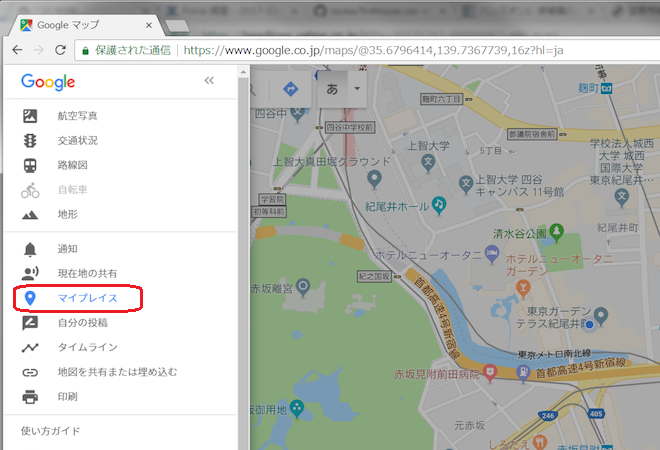Click the 印刷 printer icon

tap(30, 397)
